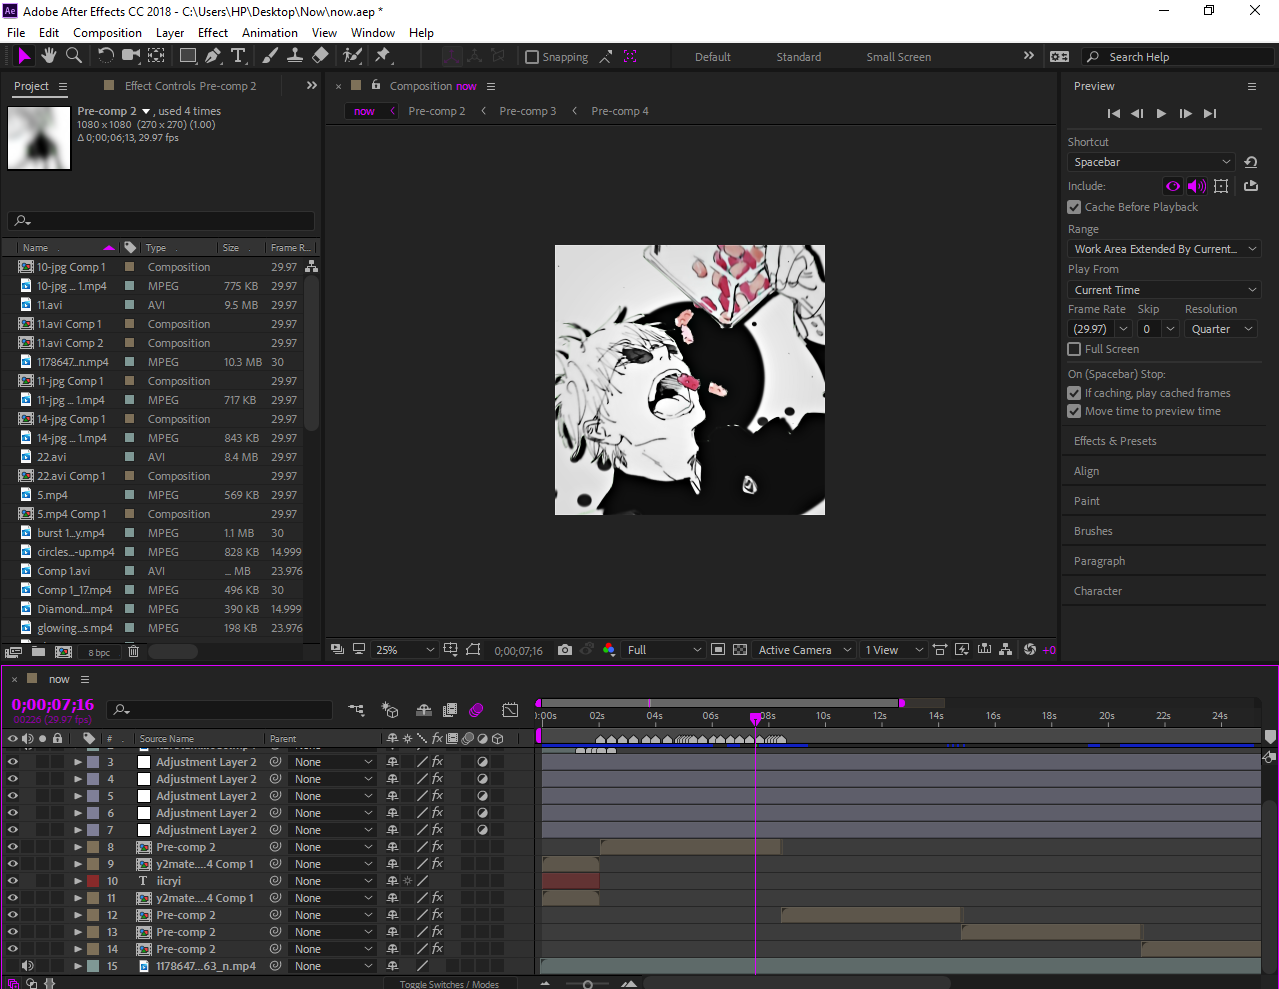1279x989 pixels.
Task: Open the Composition menu
Action: (107, 33)
